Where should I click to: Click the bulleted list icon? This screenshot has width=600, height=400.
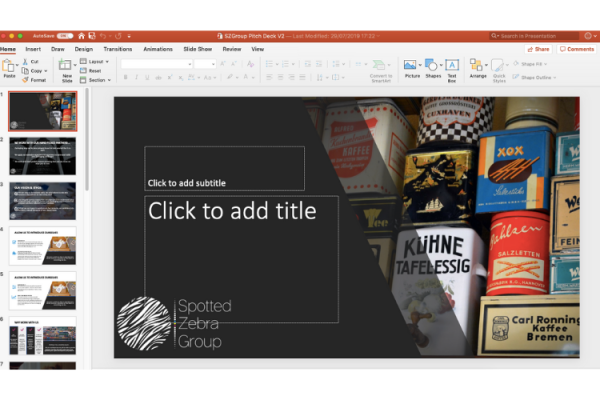click(269, 64)
